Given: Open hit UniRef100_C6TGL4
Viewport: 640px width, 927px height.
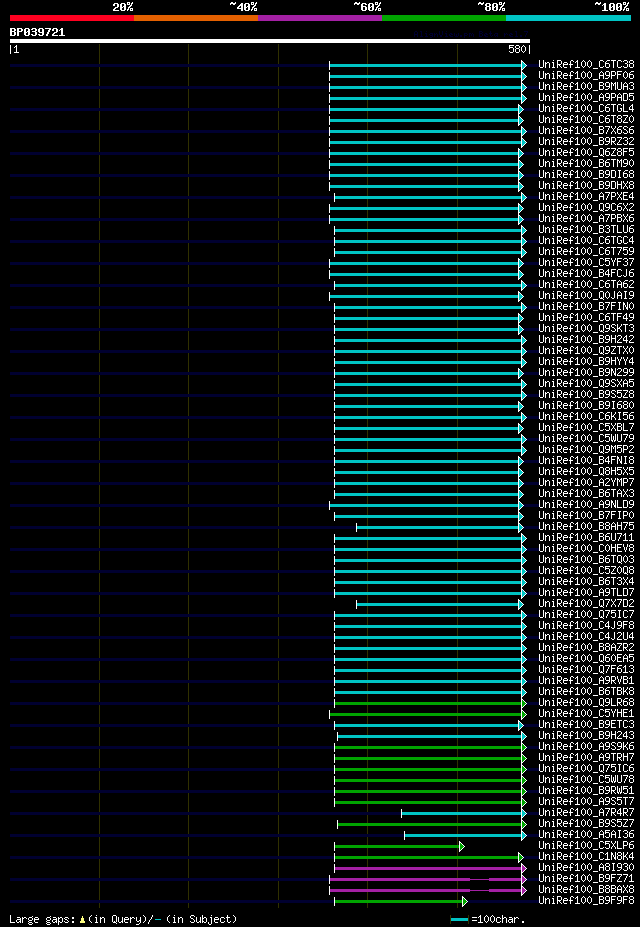Looking at the screenshot, I should coord(586,109).
